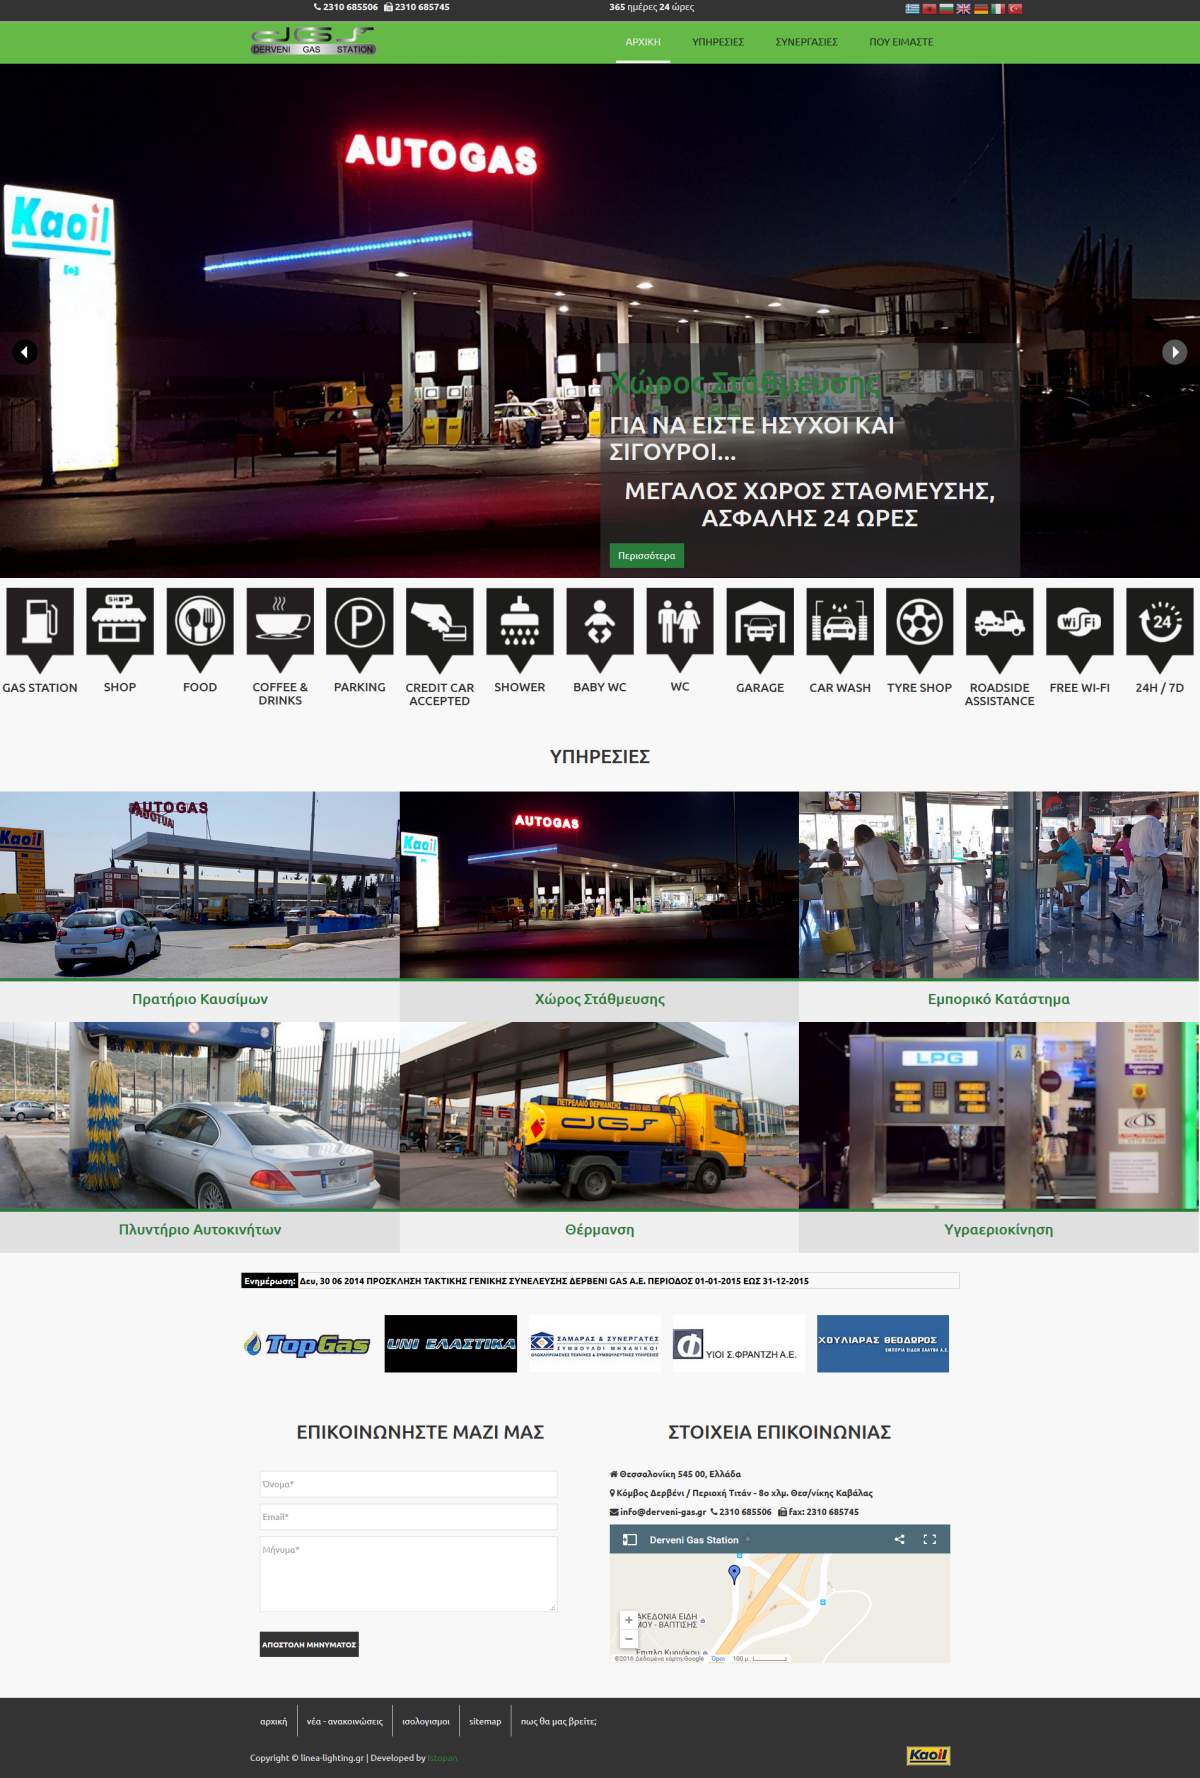Open the map in fullscreen view

click(929, 1539)
